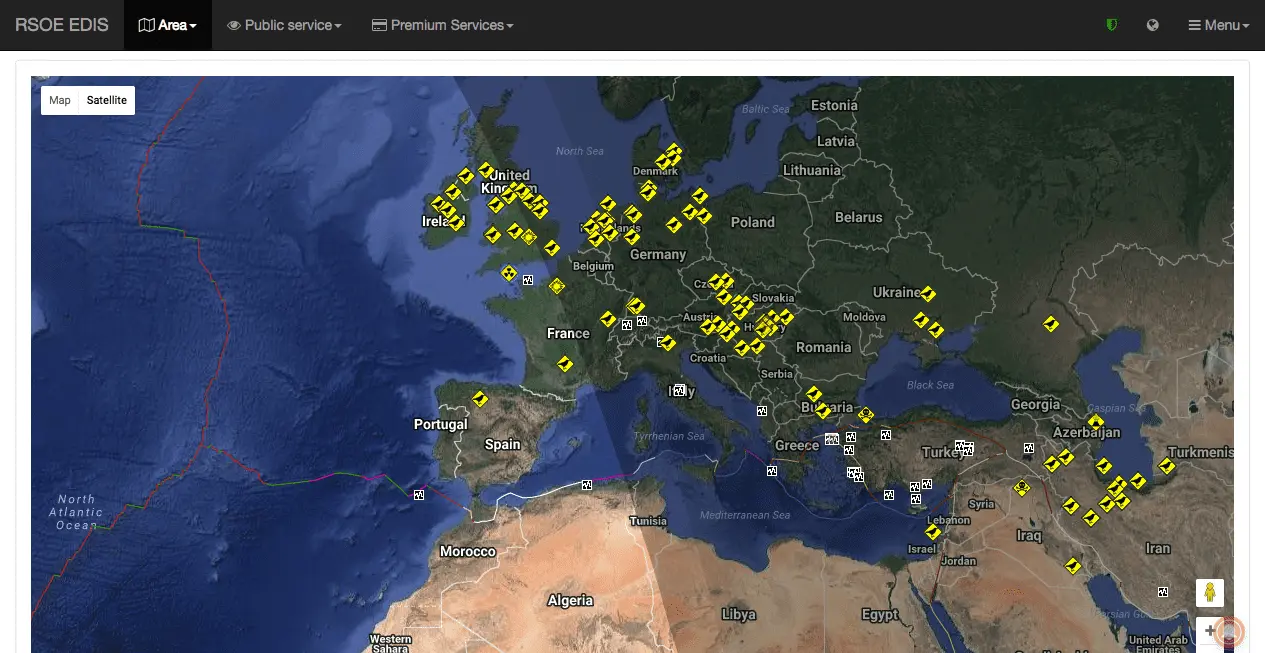The height and width of the screenshot is (653, 1265).
Task: Click the skull marker on Bulgaria's Black Sea coast
Action: click(866, 415)
